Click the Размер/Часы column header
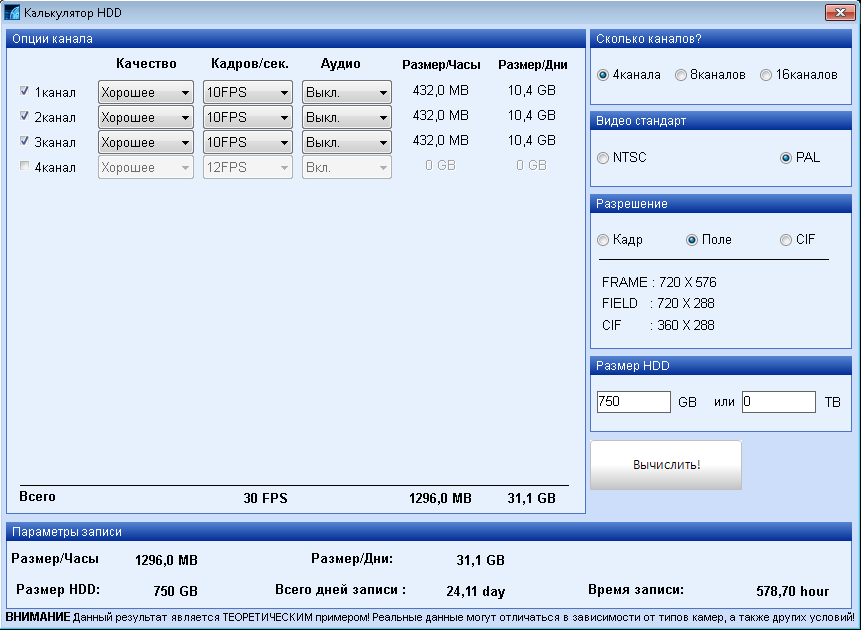861x630 pixels. (441, 65)
